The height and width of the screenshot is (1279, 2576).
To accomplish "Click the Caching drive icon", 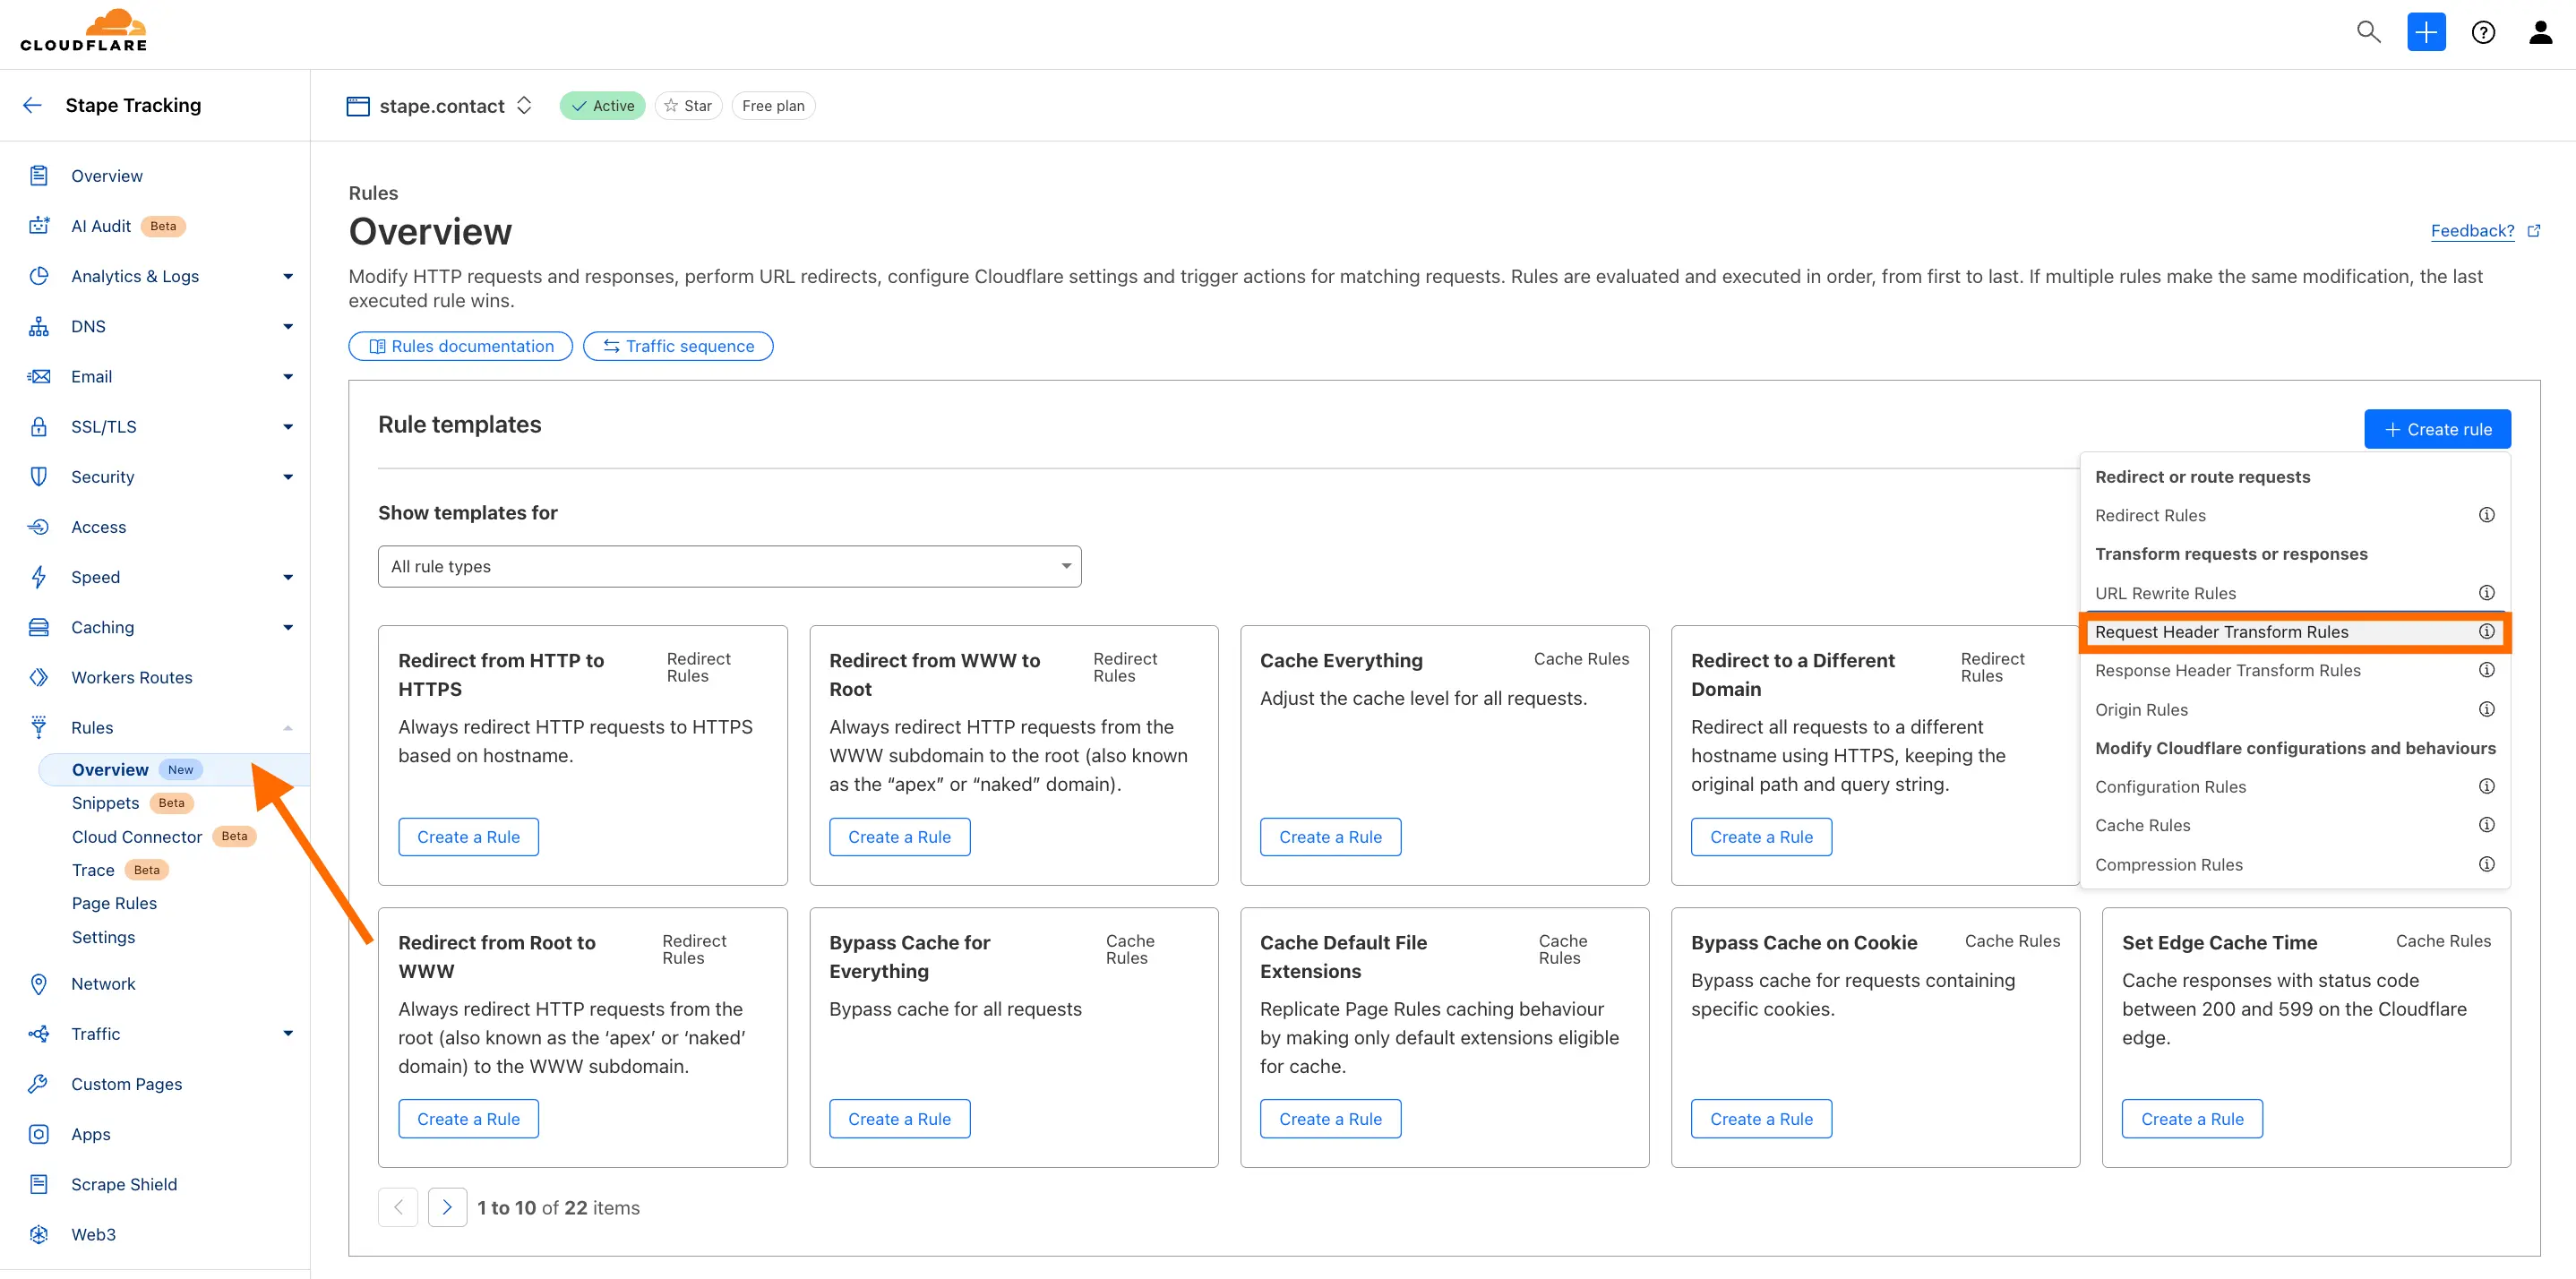I will (x=39, y=627).
